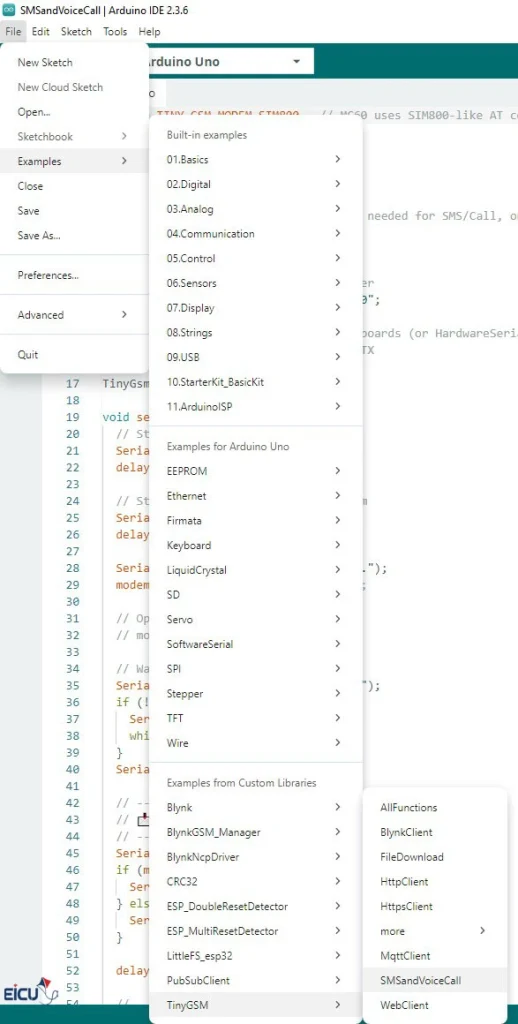Viewport: 518px width, 1024px height.
Task: Expand the Advanced submenu
Action: coord(74,315)
